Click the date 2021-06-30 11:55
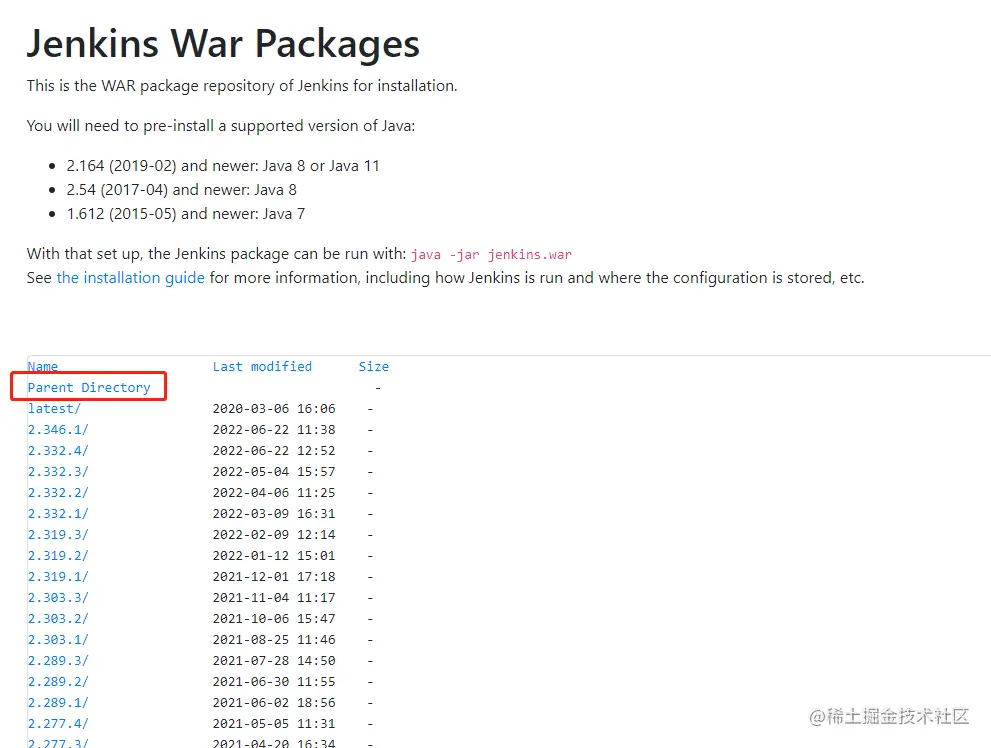991x748 pixels. pos(274,682)
